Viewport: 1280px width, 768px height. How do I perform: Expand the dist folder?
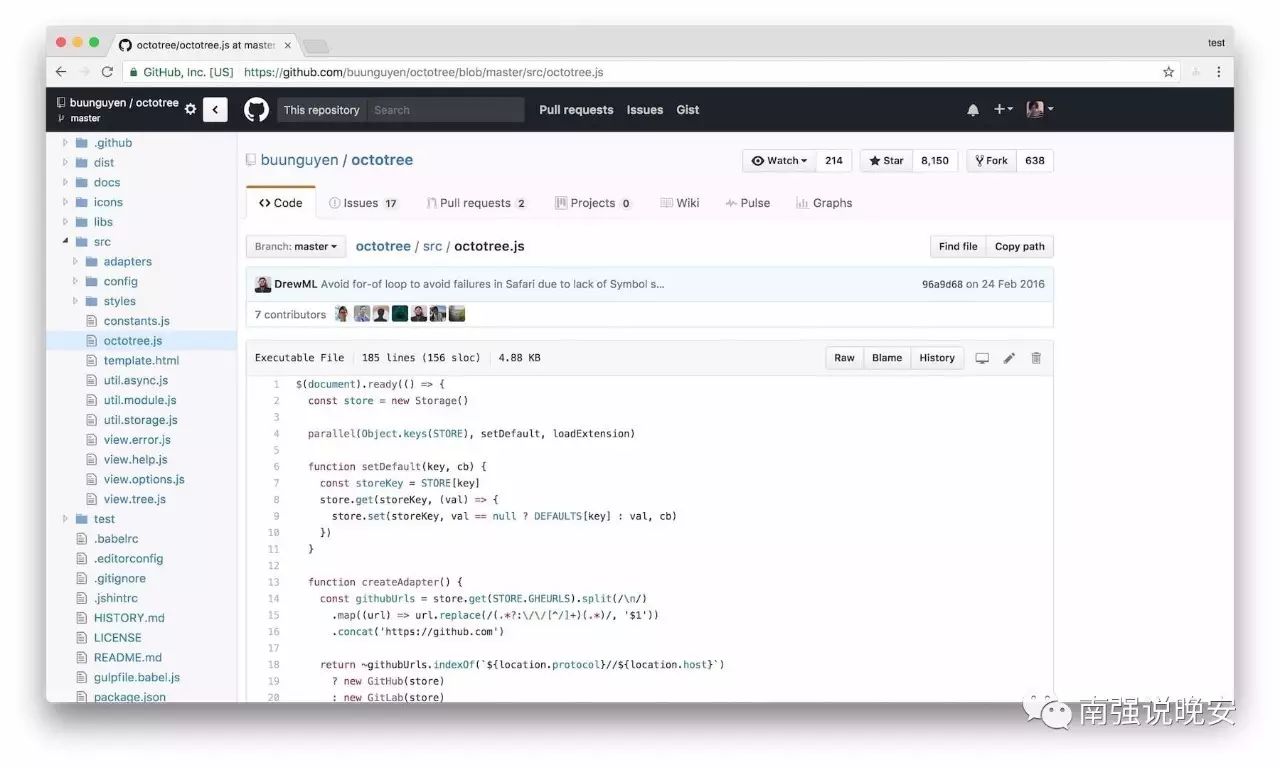pos(66,162)
